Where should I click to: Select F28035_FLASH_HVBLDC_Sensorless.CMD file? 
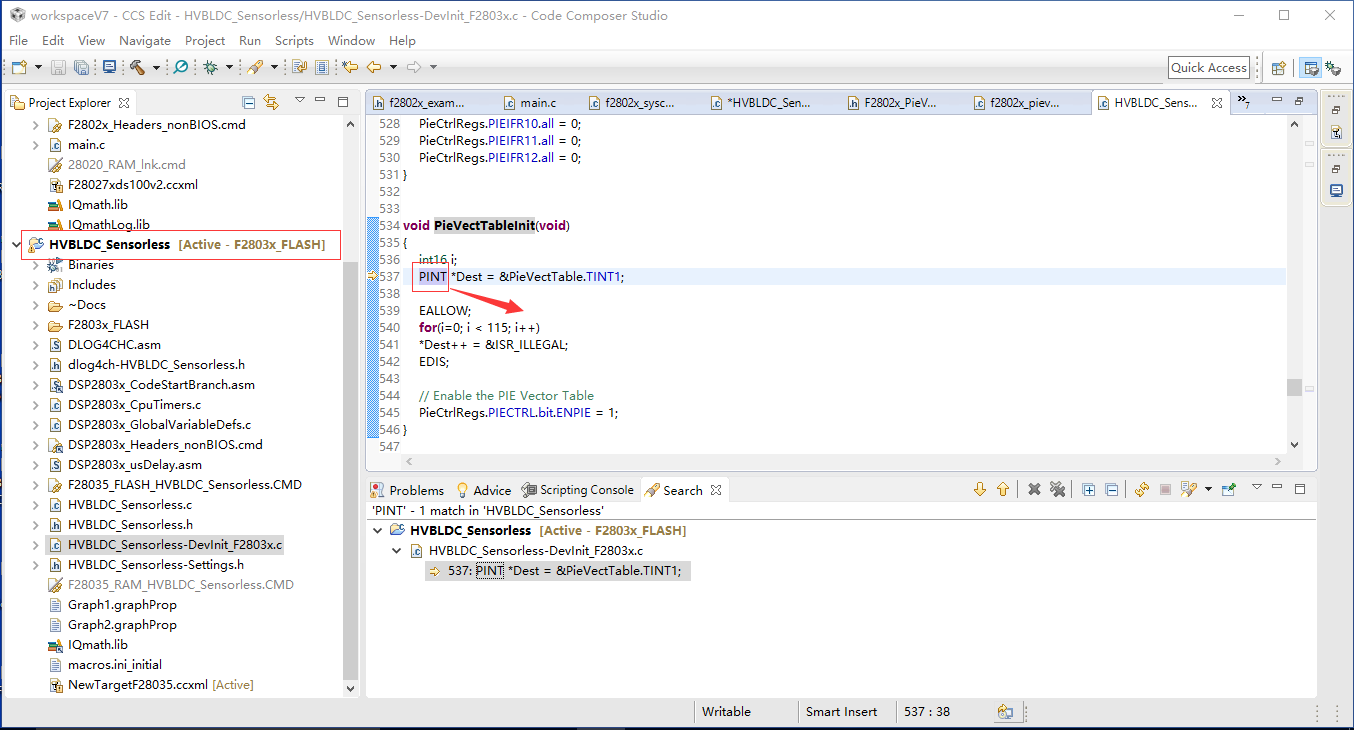[185, 485]
